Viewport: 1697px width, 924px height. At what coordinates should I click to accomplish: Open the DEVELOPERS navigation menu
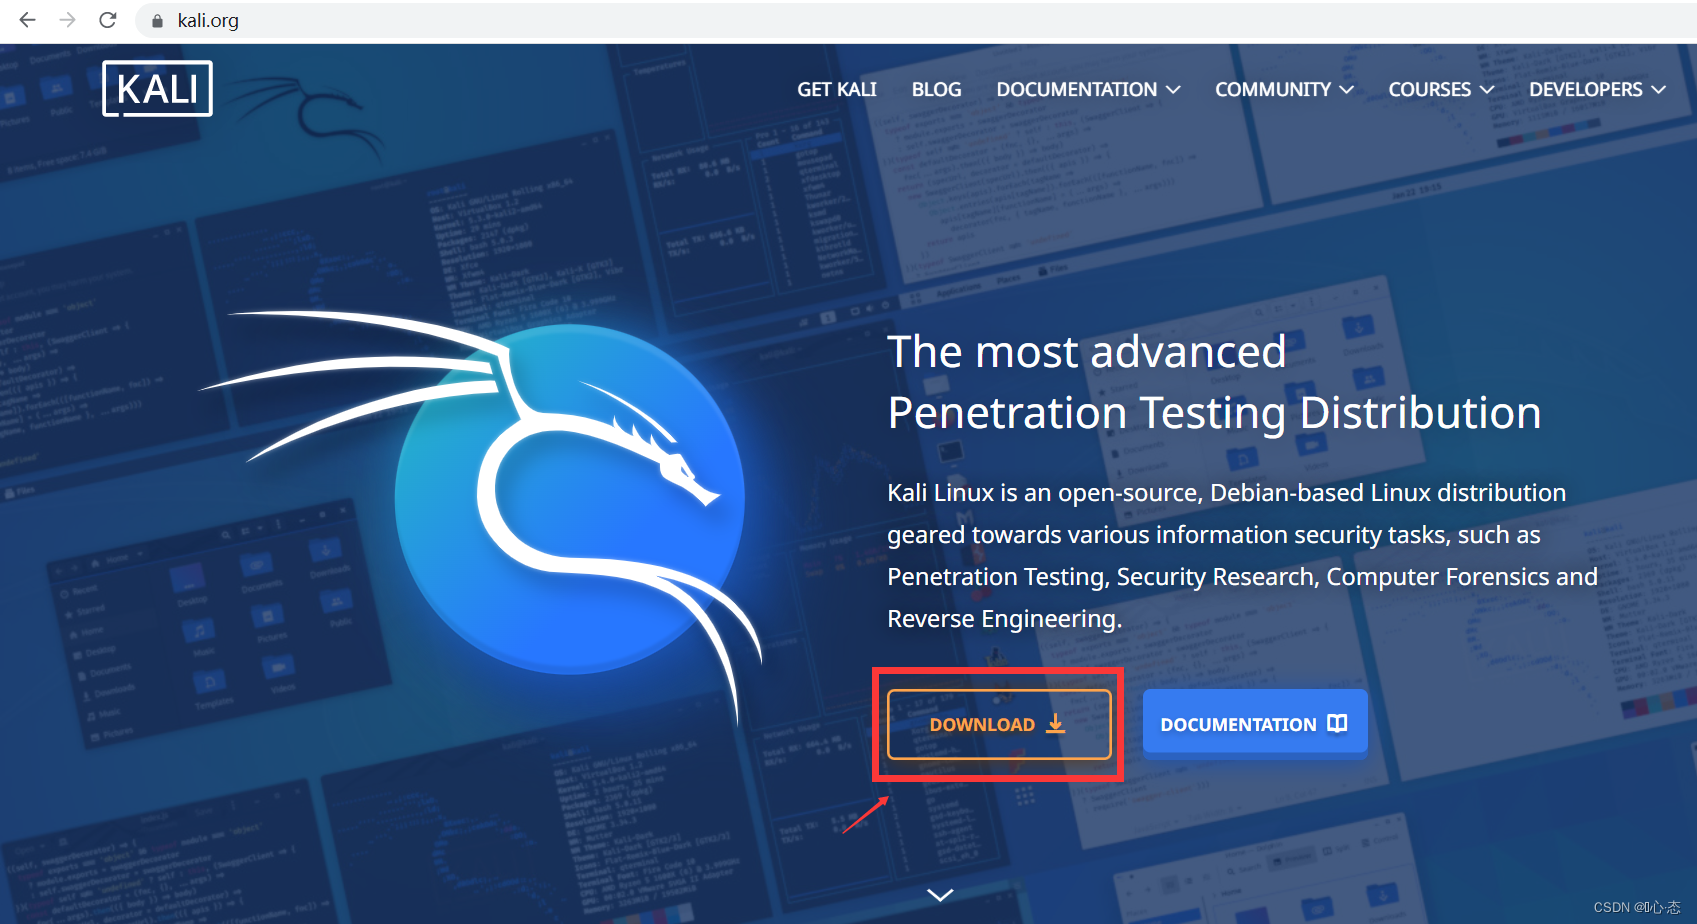1586,89
